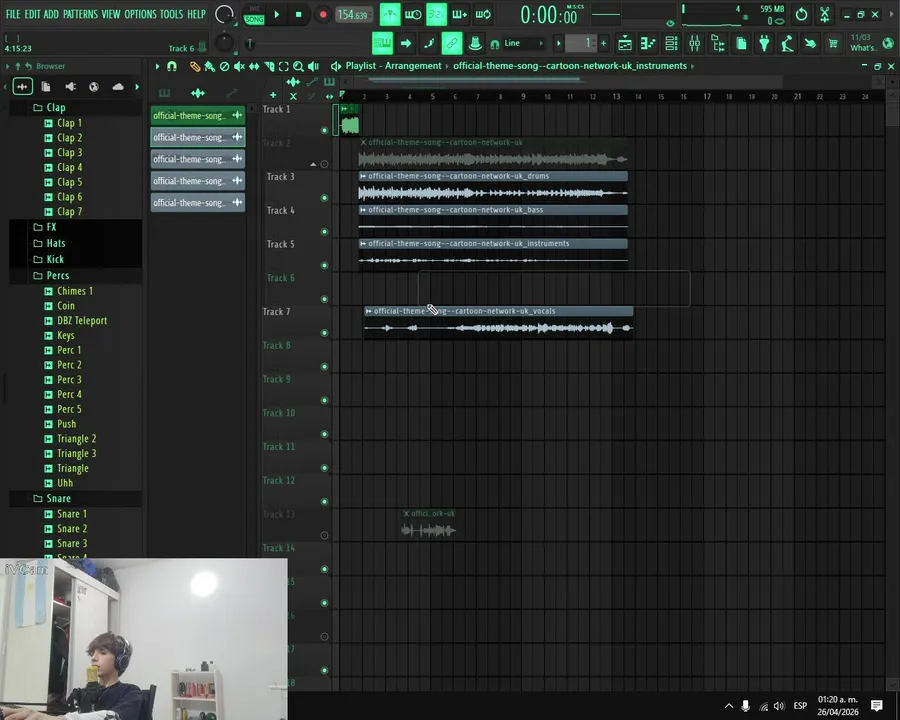
Task: Click the undo history circular arrow icon
Action: point(801,14)
